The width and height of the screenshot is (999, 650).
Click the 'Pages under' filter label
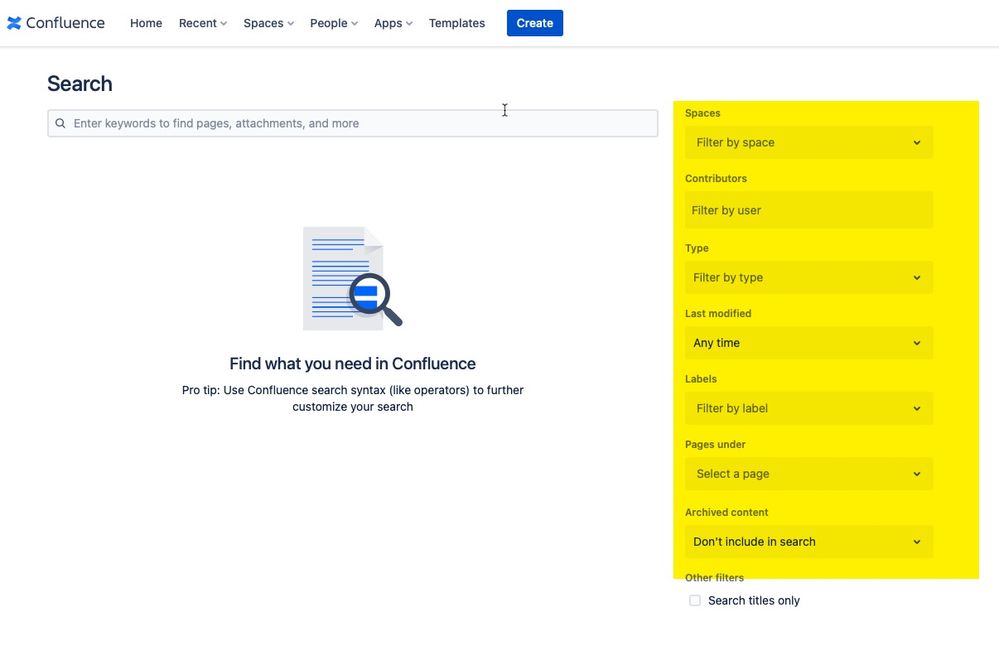[715, 444]
